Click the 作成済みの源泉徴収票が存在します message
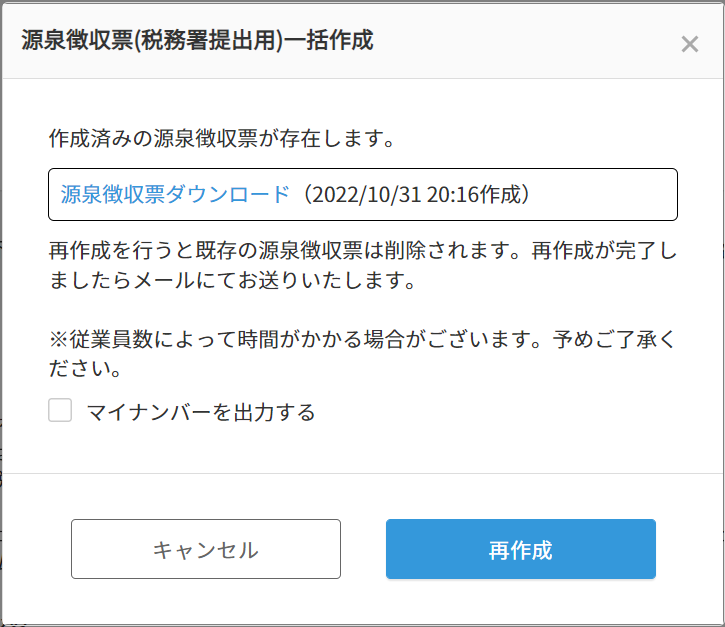This screenshot has width=725, height=627. tap(222, 139)
